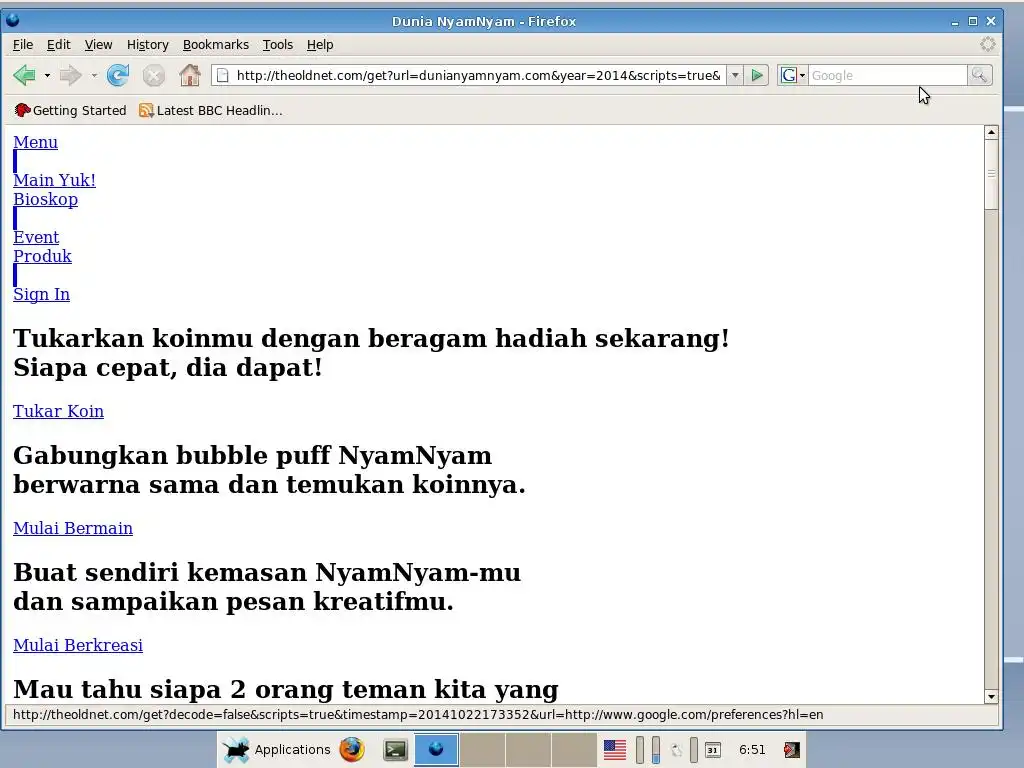Switch to the fourth workspace in pager

click(x=573, y=750)
